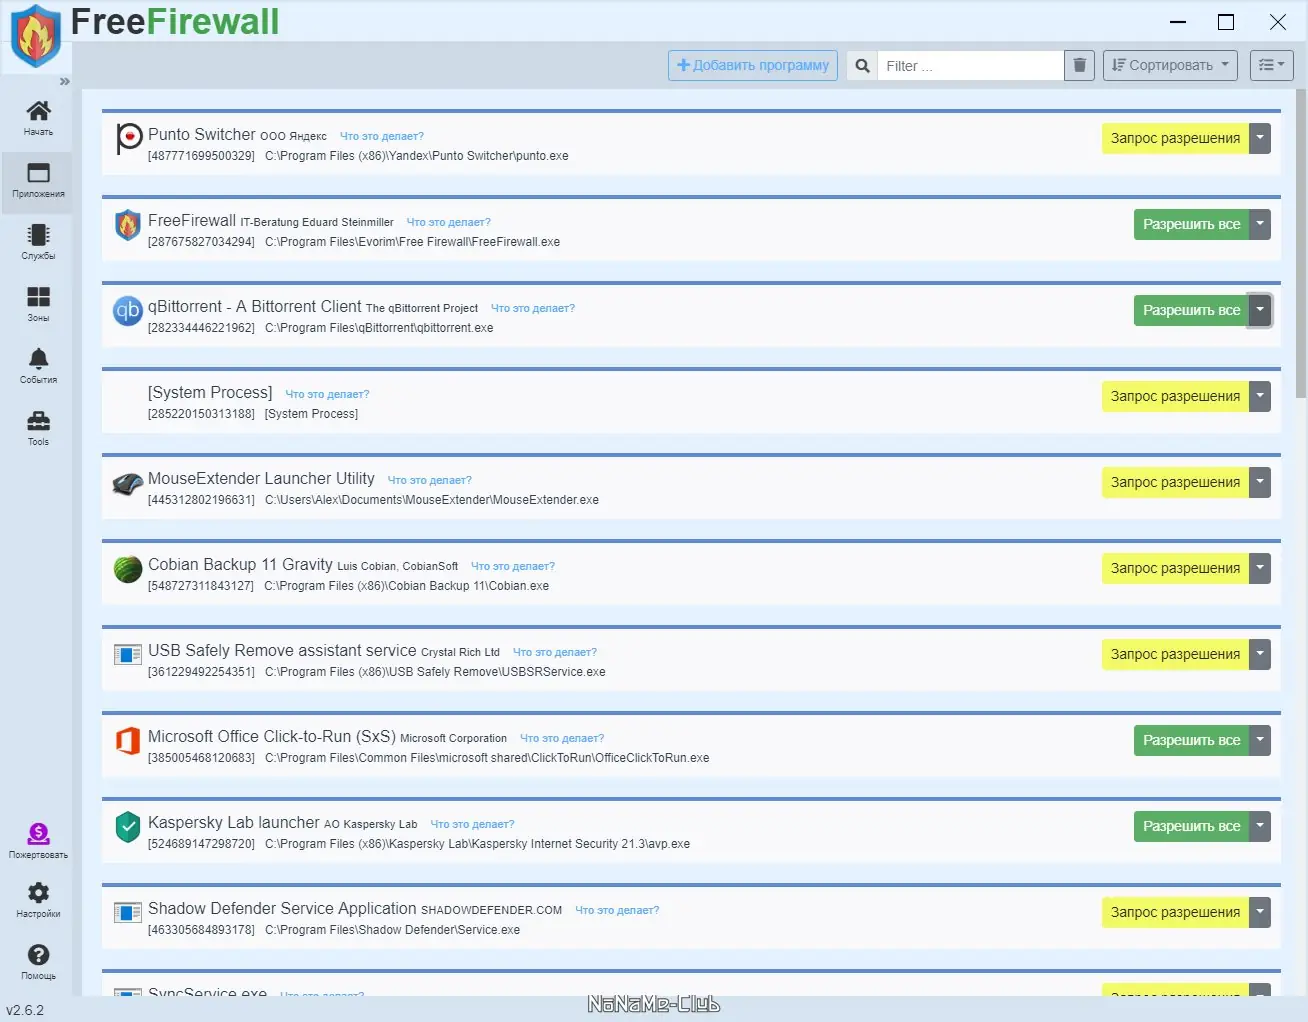The height and width of the screenshot is (1022, 1308).
Task: Click Разрешить все for Microsoft Office Click-to-Run
Action: tap(1191, 741)
